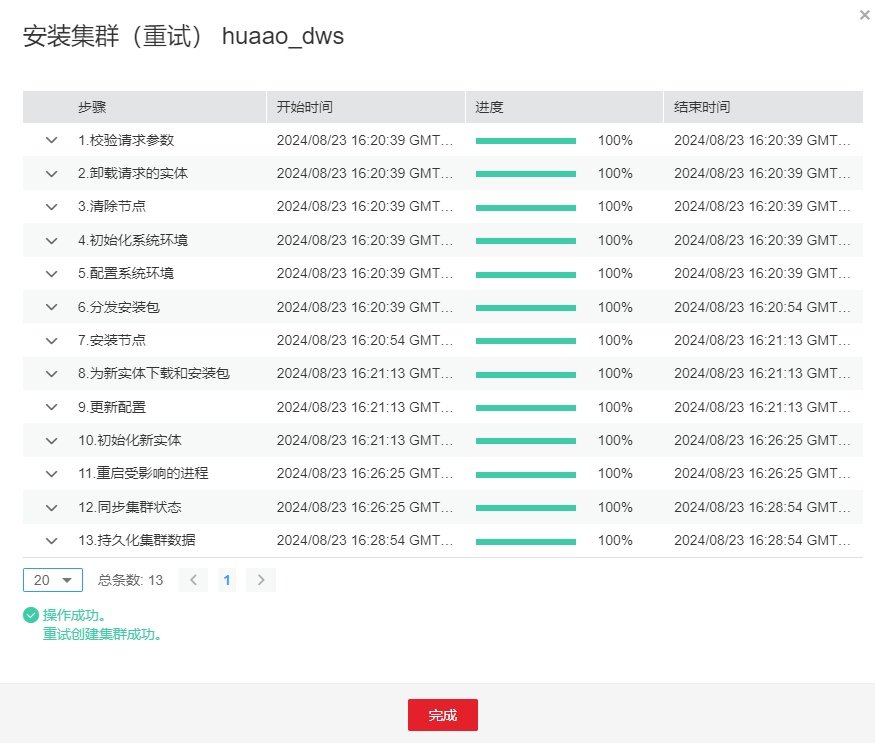Go to next page arrow
Screen dimensions: 875x743
[x=261, y=580]
